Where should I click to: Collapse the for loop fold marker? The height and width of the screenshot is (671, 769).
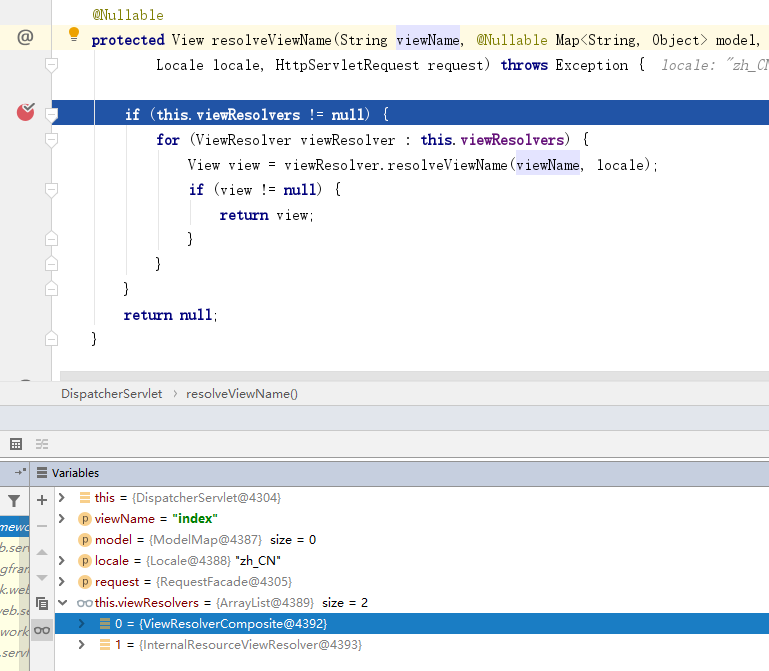(51, 140)
